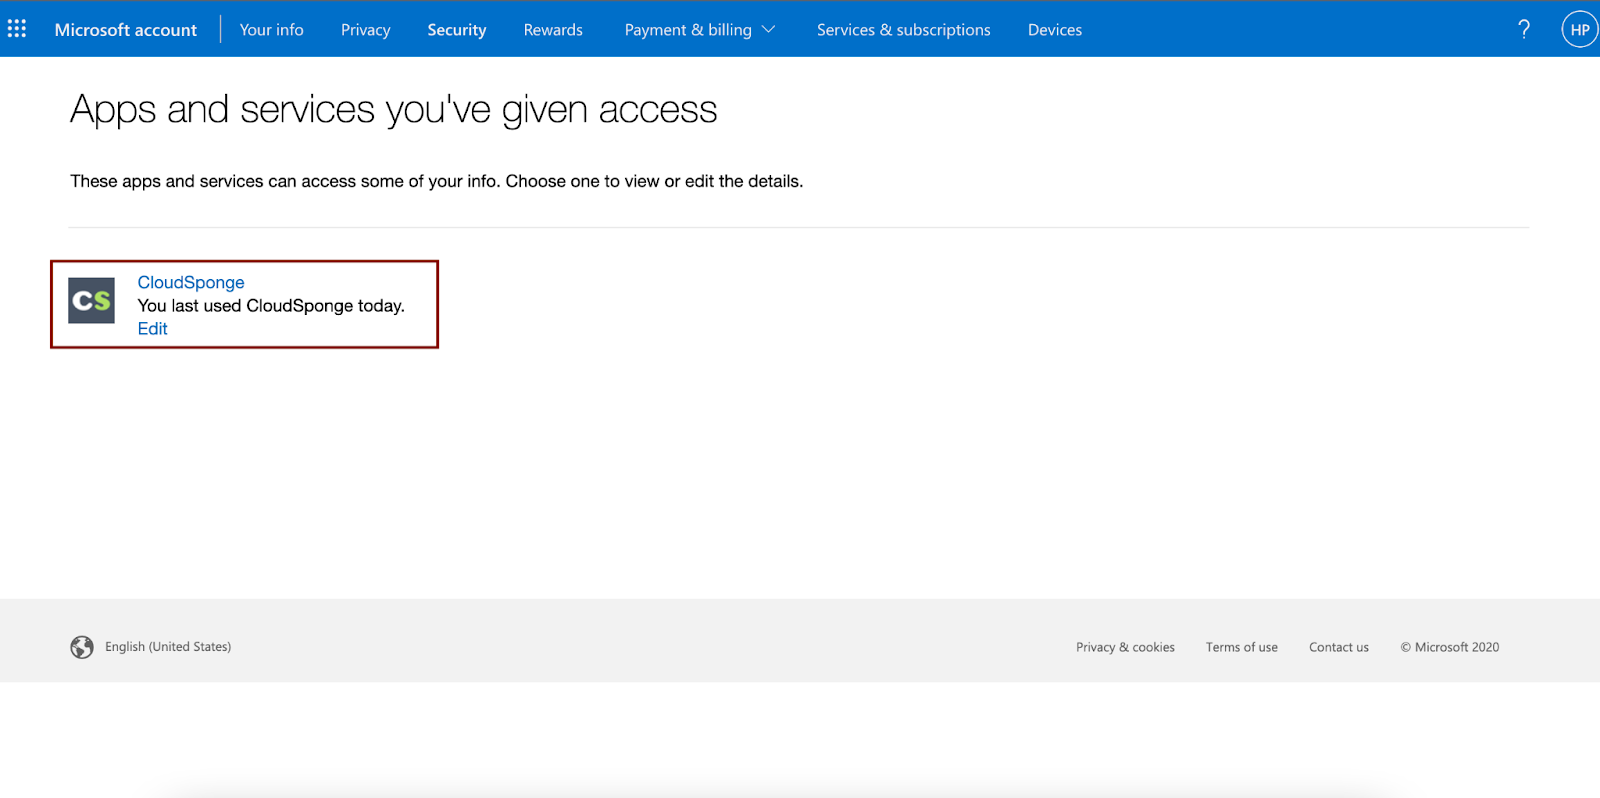Open Services & subscriptions

[x=903, y=30]
